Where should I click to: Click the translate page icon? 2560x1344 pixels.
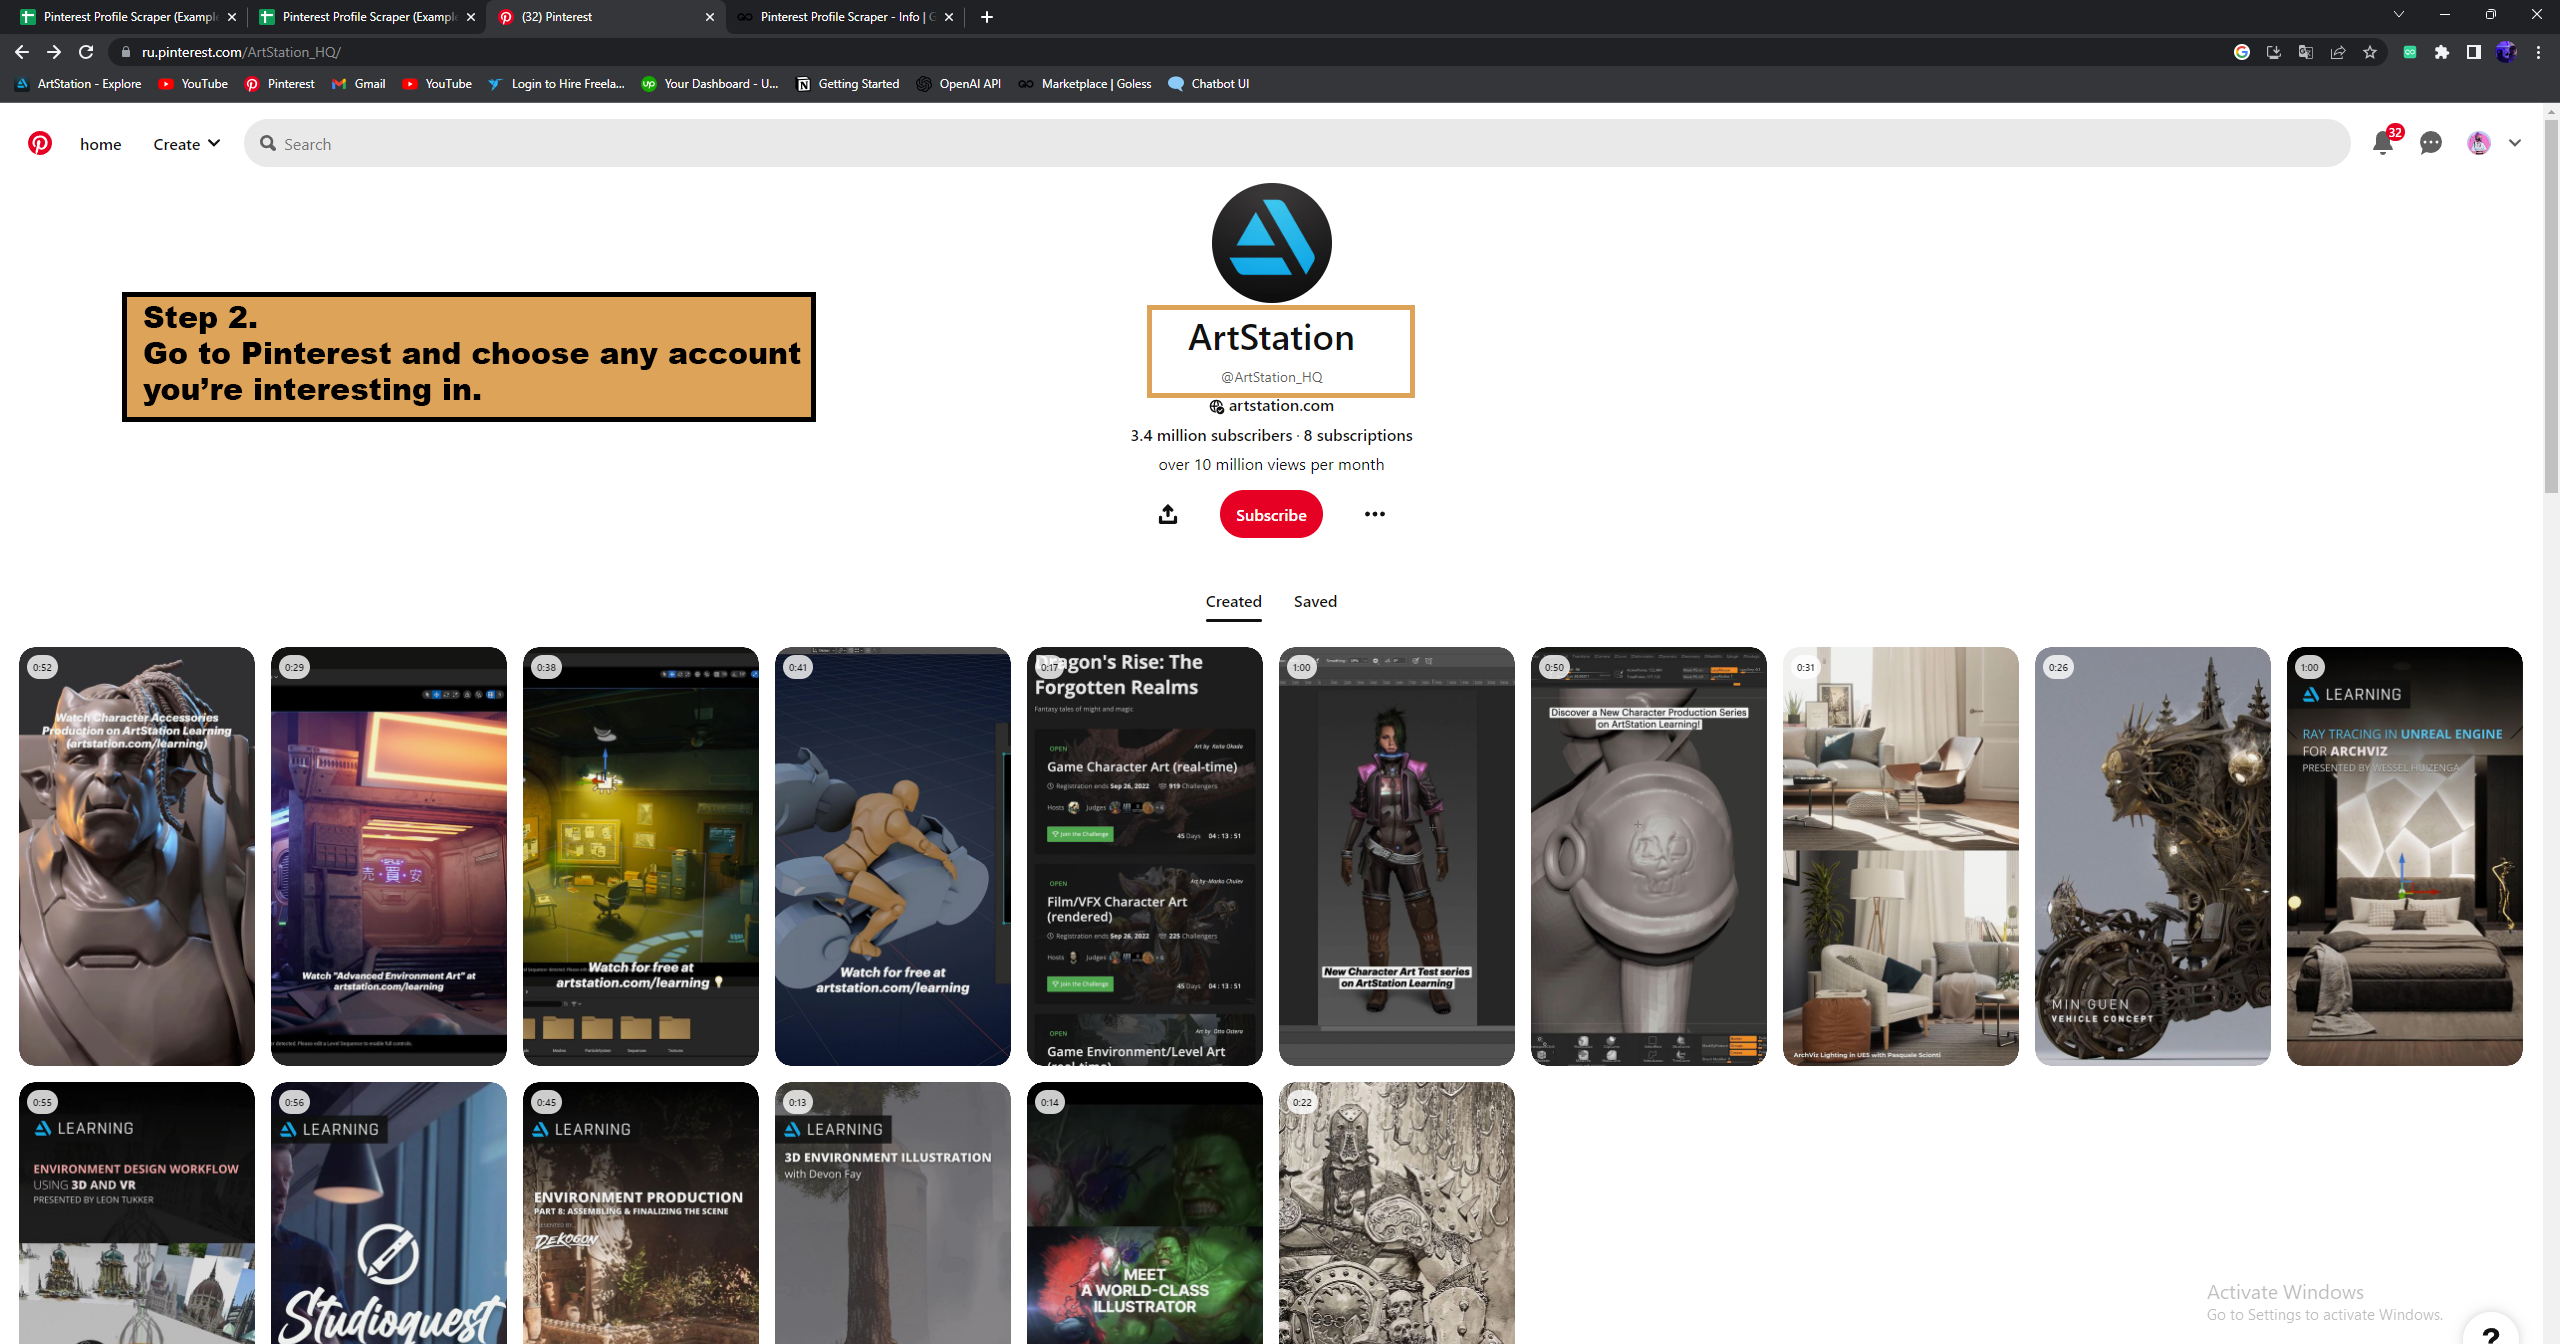pos(2306,52)
